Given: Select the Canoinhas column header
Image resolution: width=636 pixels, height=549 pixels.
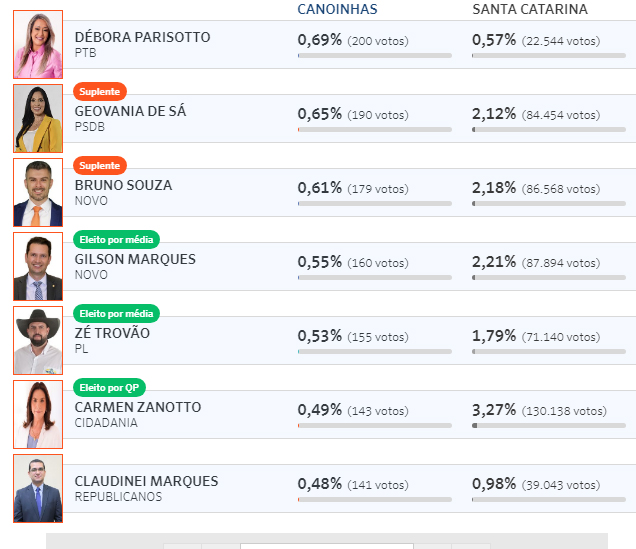Looking at the screenshot, I should pyautogui.click(x=337, y=9).
